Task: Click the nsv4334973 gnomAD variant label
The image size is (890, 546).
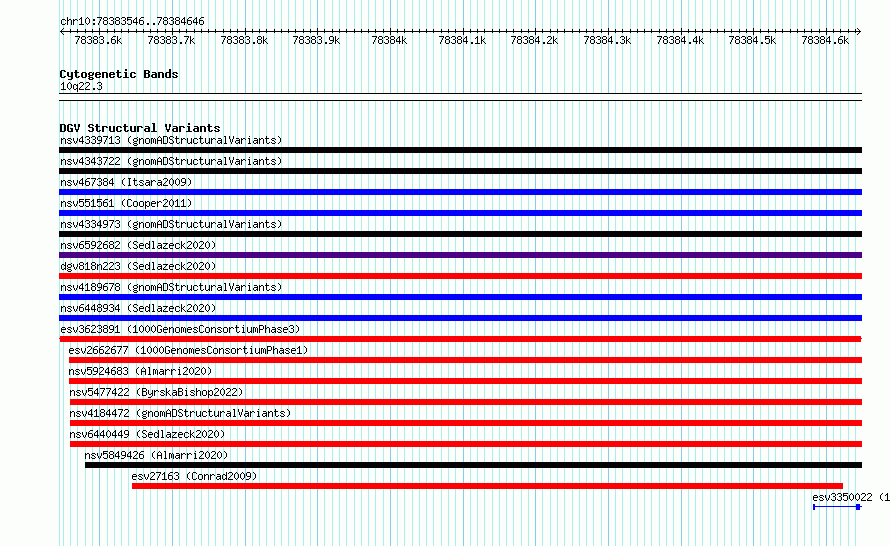Action: coord(171,224)
